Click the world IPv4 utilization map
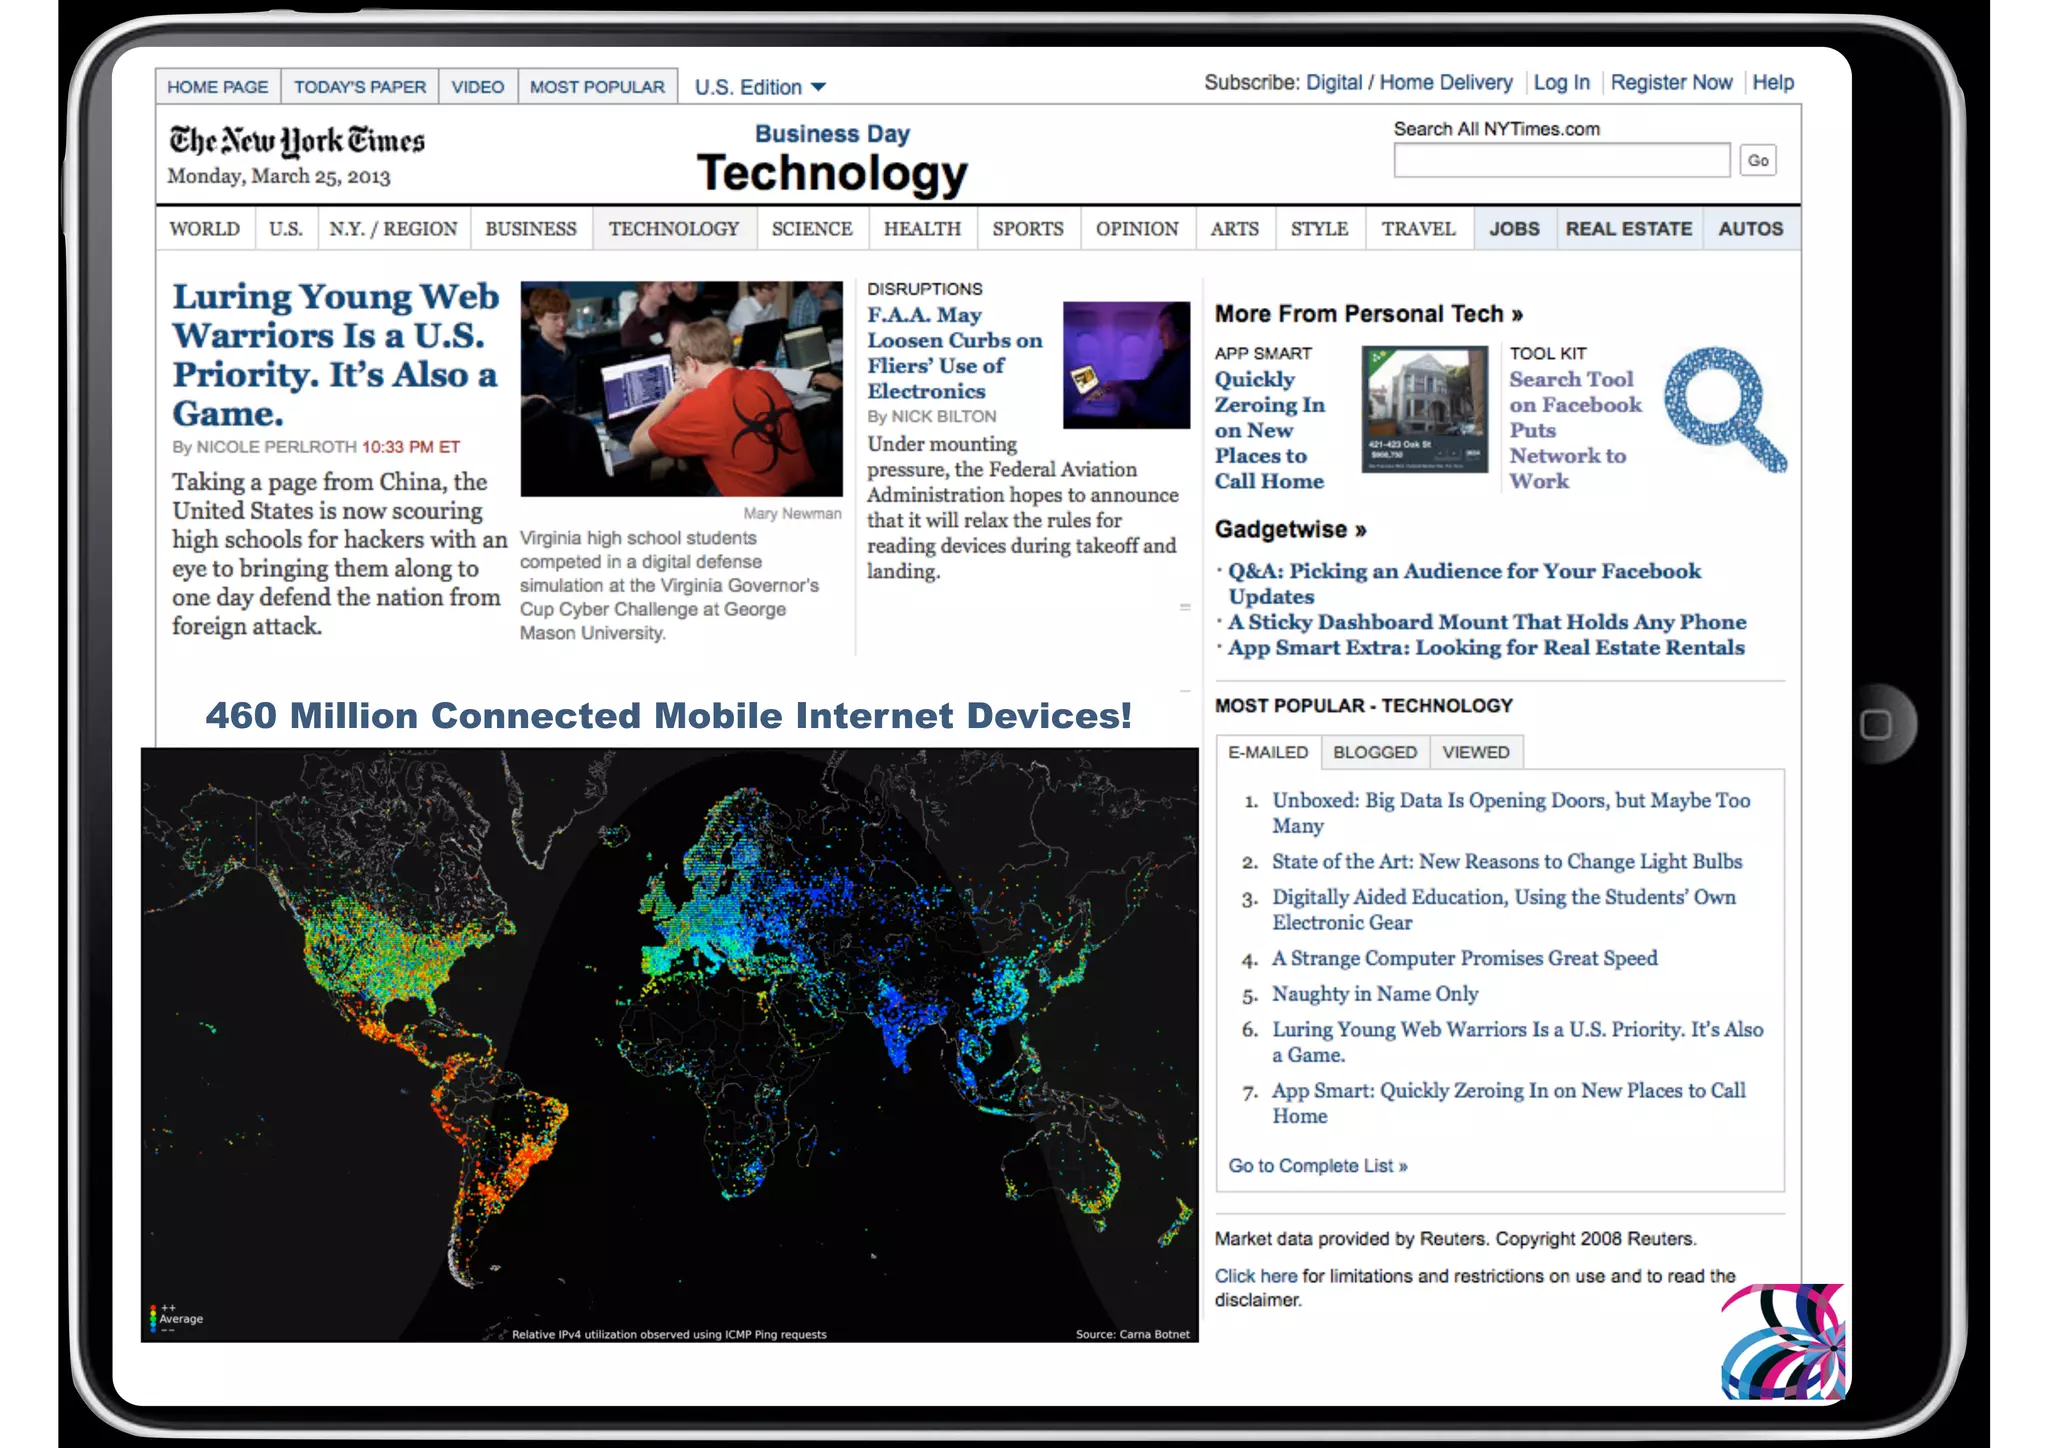Screen dimensions: 2048x1448 click(670, 1045)
